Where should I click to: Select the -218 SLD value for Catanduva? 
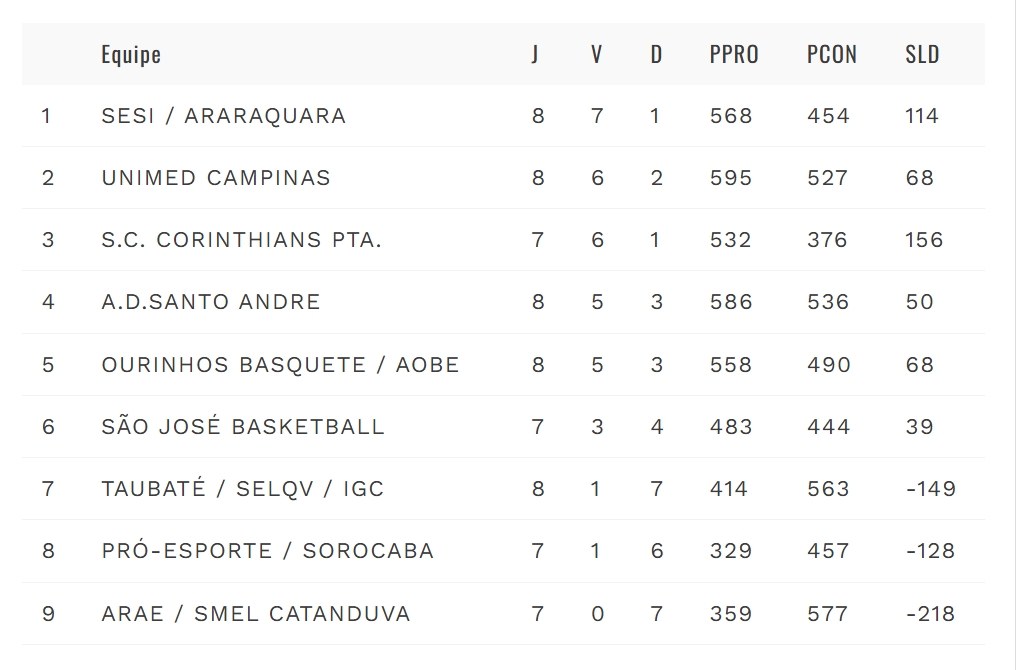point(930,613)
